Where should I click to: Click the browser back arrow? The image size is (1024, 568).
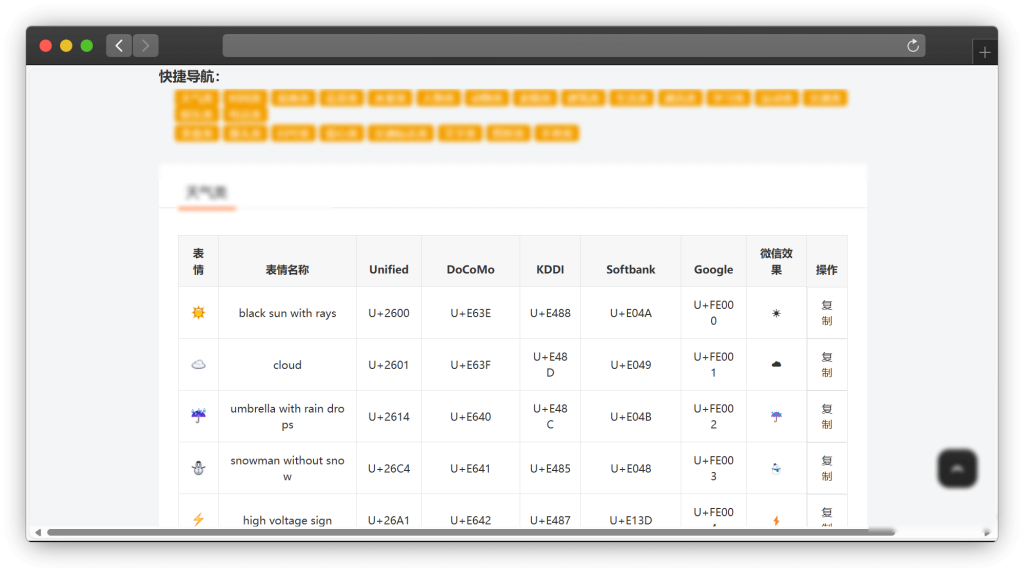point(119,46)
